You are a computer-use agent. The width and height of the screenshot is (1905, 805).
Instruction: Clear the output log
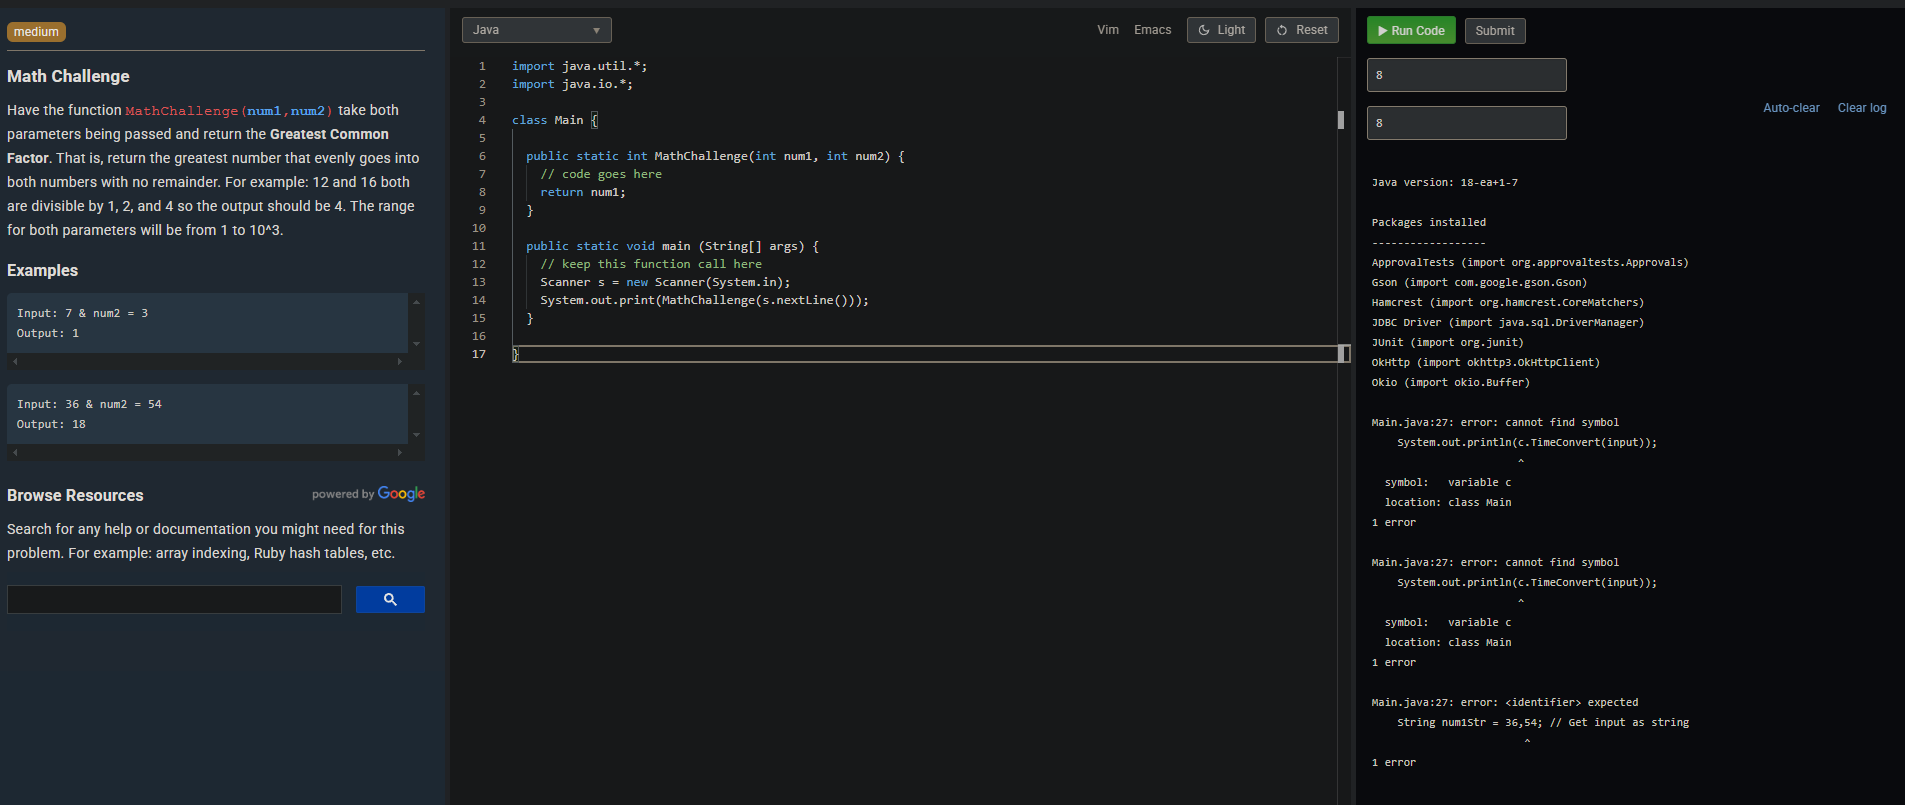click(1862, 108)
